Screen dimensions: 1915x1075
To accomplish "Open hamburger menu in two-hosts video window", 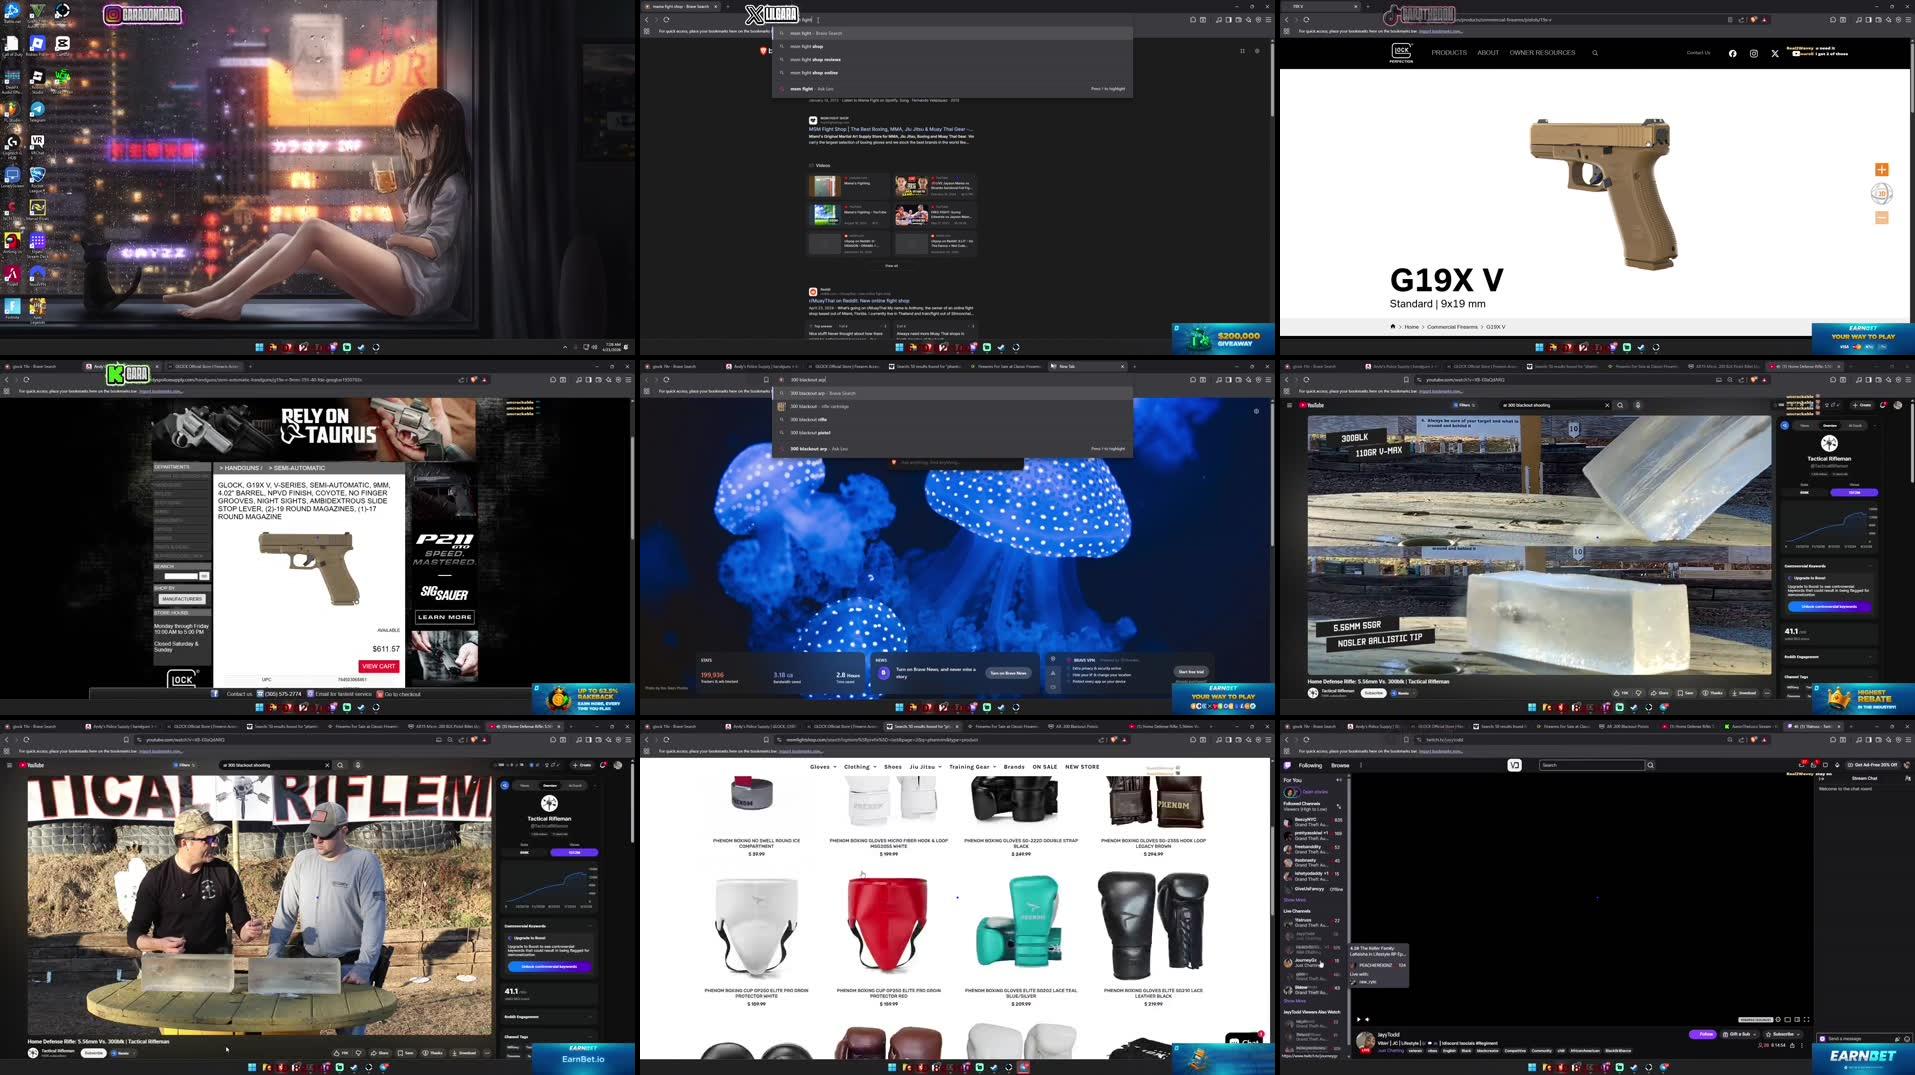I will pyautogui.click(x=9, y=765).
